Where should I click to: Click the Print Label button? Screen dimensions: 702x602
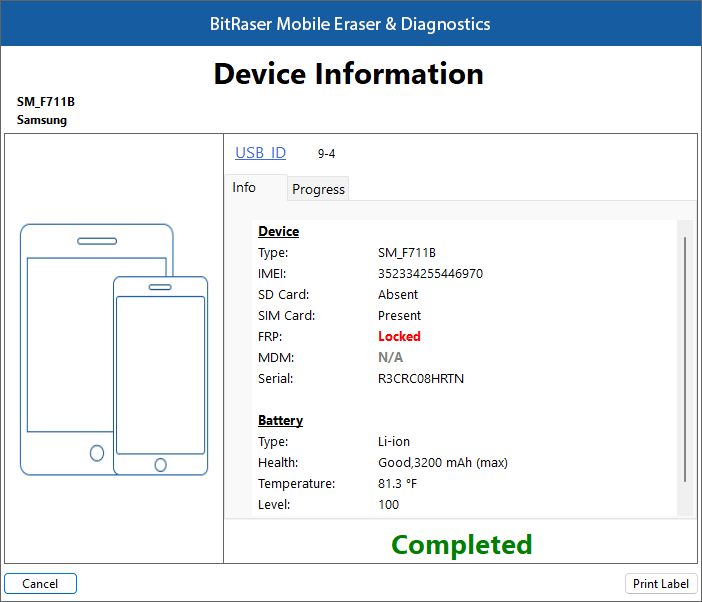point(660,583)
